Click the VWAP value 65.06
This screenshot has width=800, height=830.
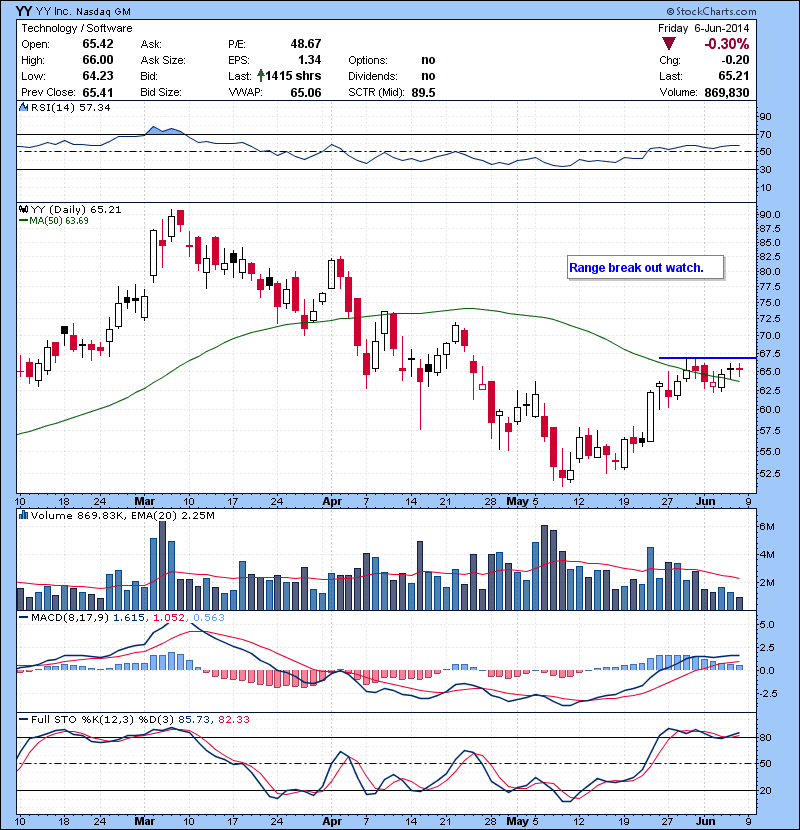pos(305,93)
